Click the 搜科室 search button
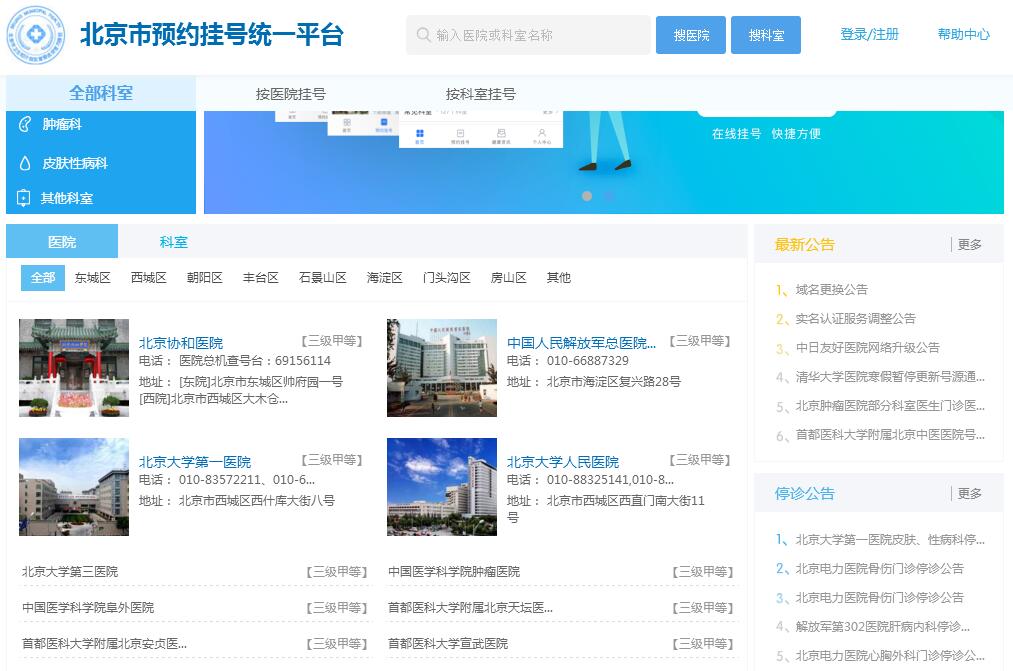Viewport: 1013px width, 671px height. [766, 35]
